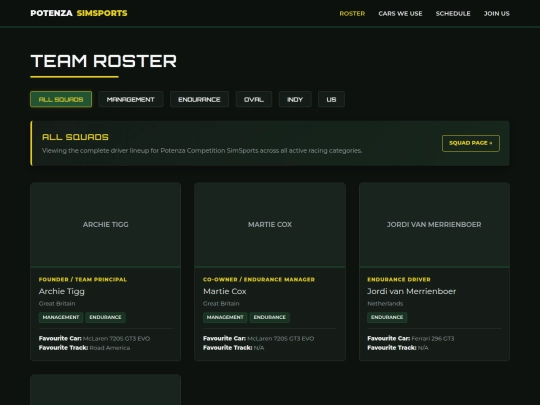Click the Martie Cox name heading

point(225,291)
